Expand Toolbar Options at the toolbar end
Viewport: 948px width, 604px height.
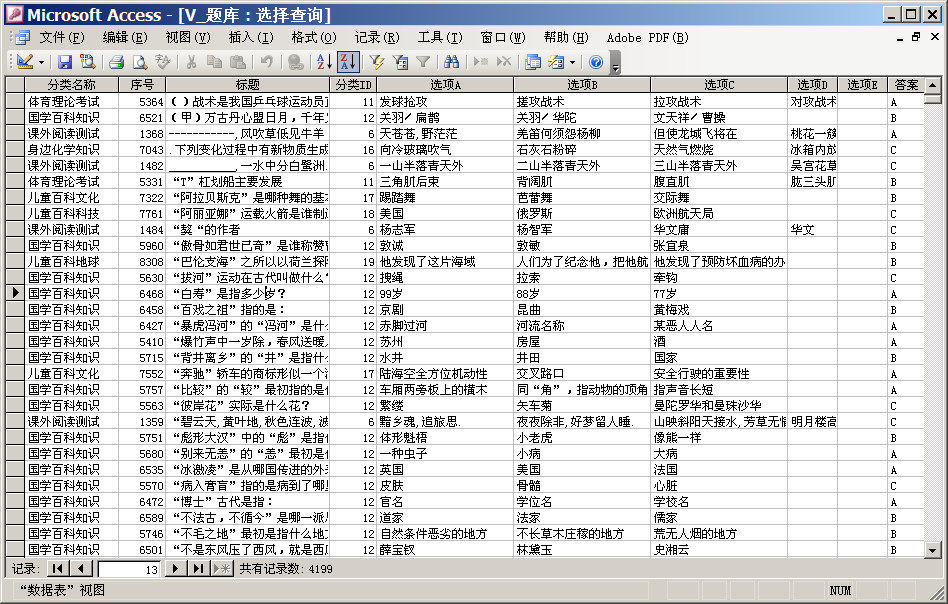(x=615, y=62)
